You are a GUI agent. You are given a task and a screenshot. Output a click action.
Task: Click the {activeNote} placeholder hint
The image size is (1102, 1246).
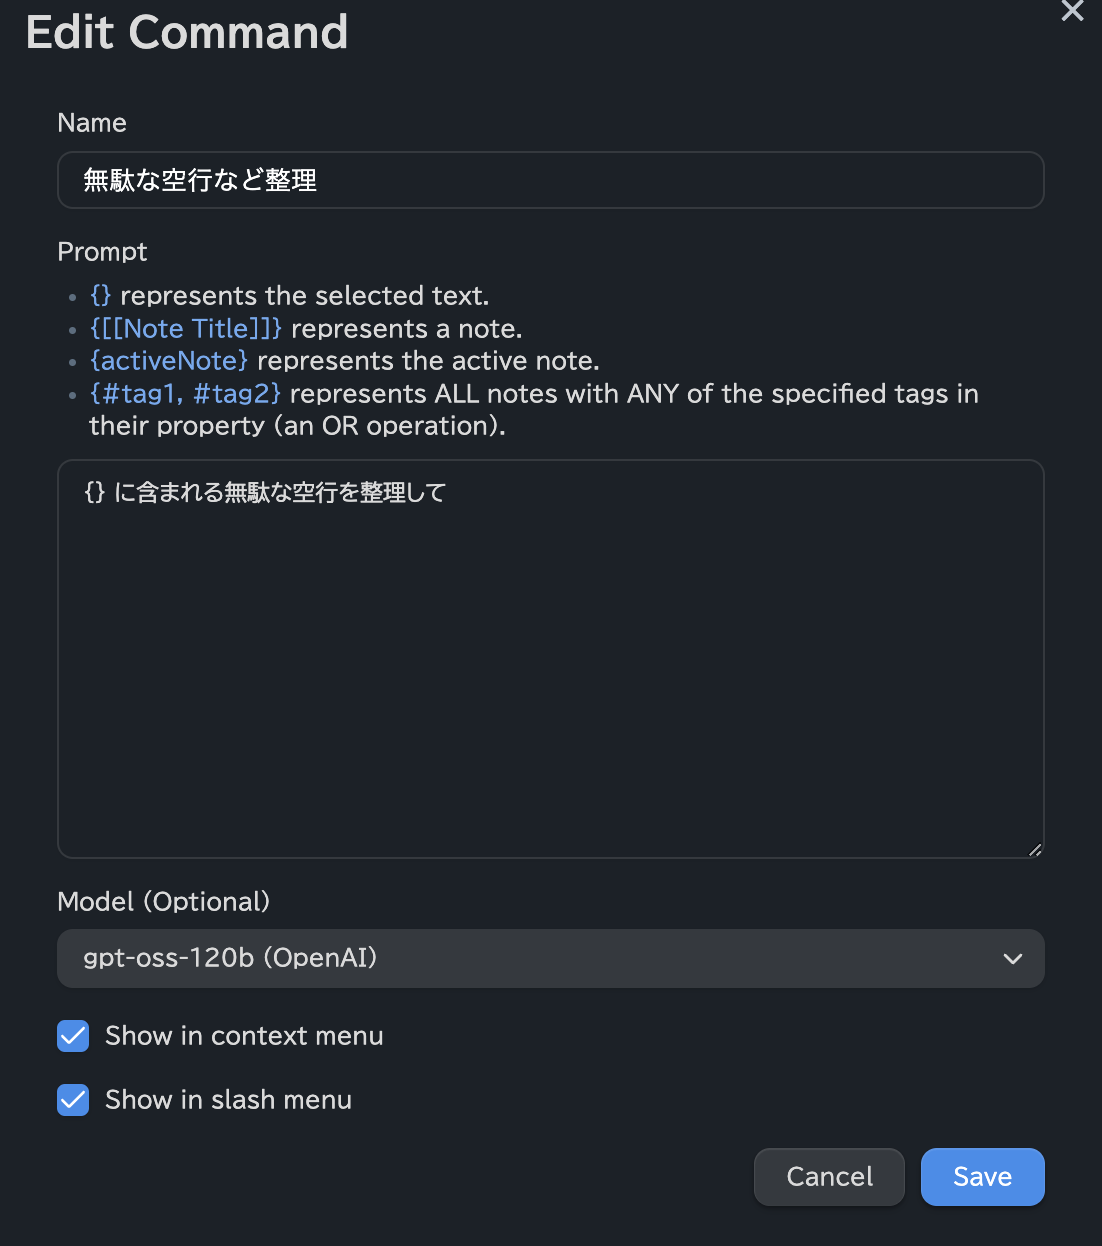click(169, 361)
